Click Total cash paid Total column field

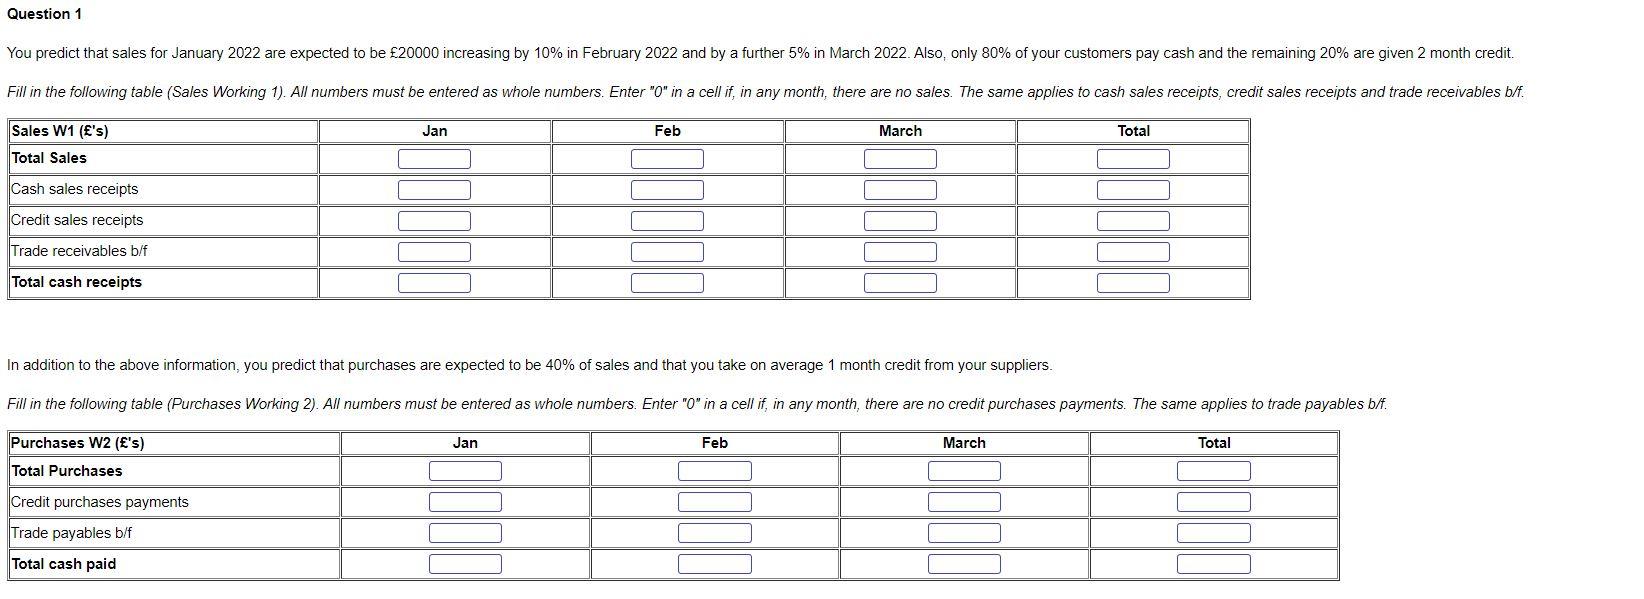[1213, 564]
